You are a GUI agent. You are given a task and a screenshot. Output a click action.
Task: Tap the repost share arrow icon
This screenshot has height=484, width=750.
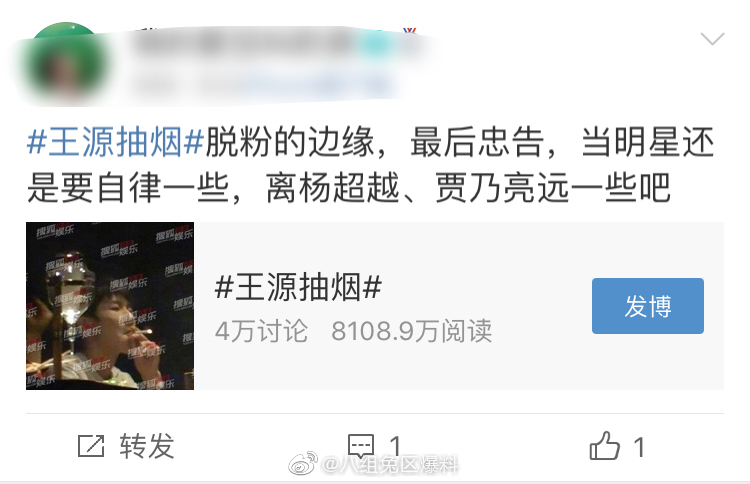point(91,446)
